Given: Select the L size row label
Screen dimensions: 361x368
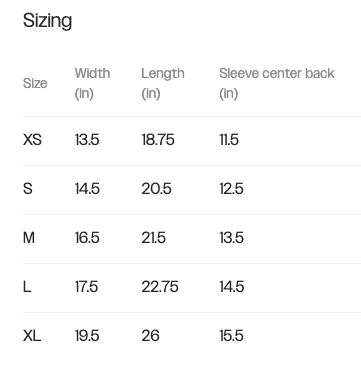Looking at the screenshot, I should [27, 287].
